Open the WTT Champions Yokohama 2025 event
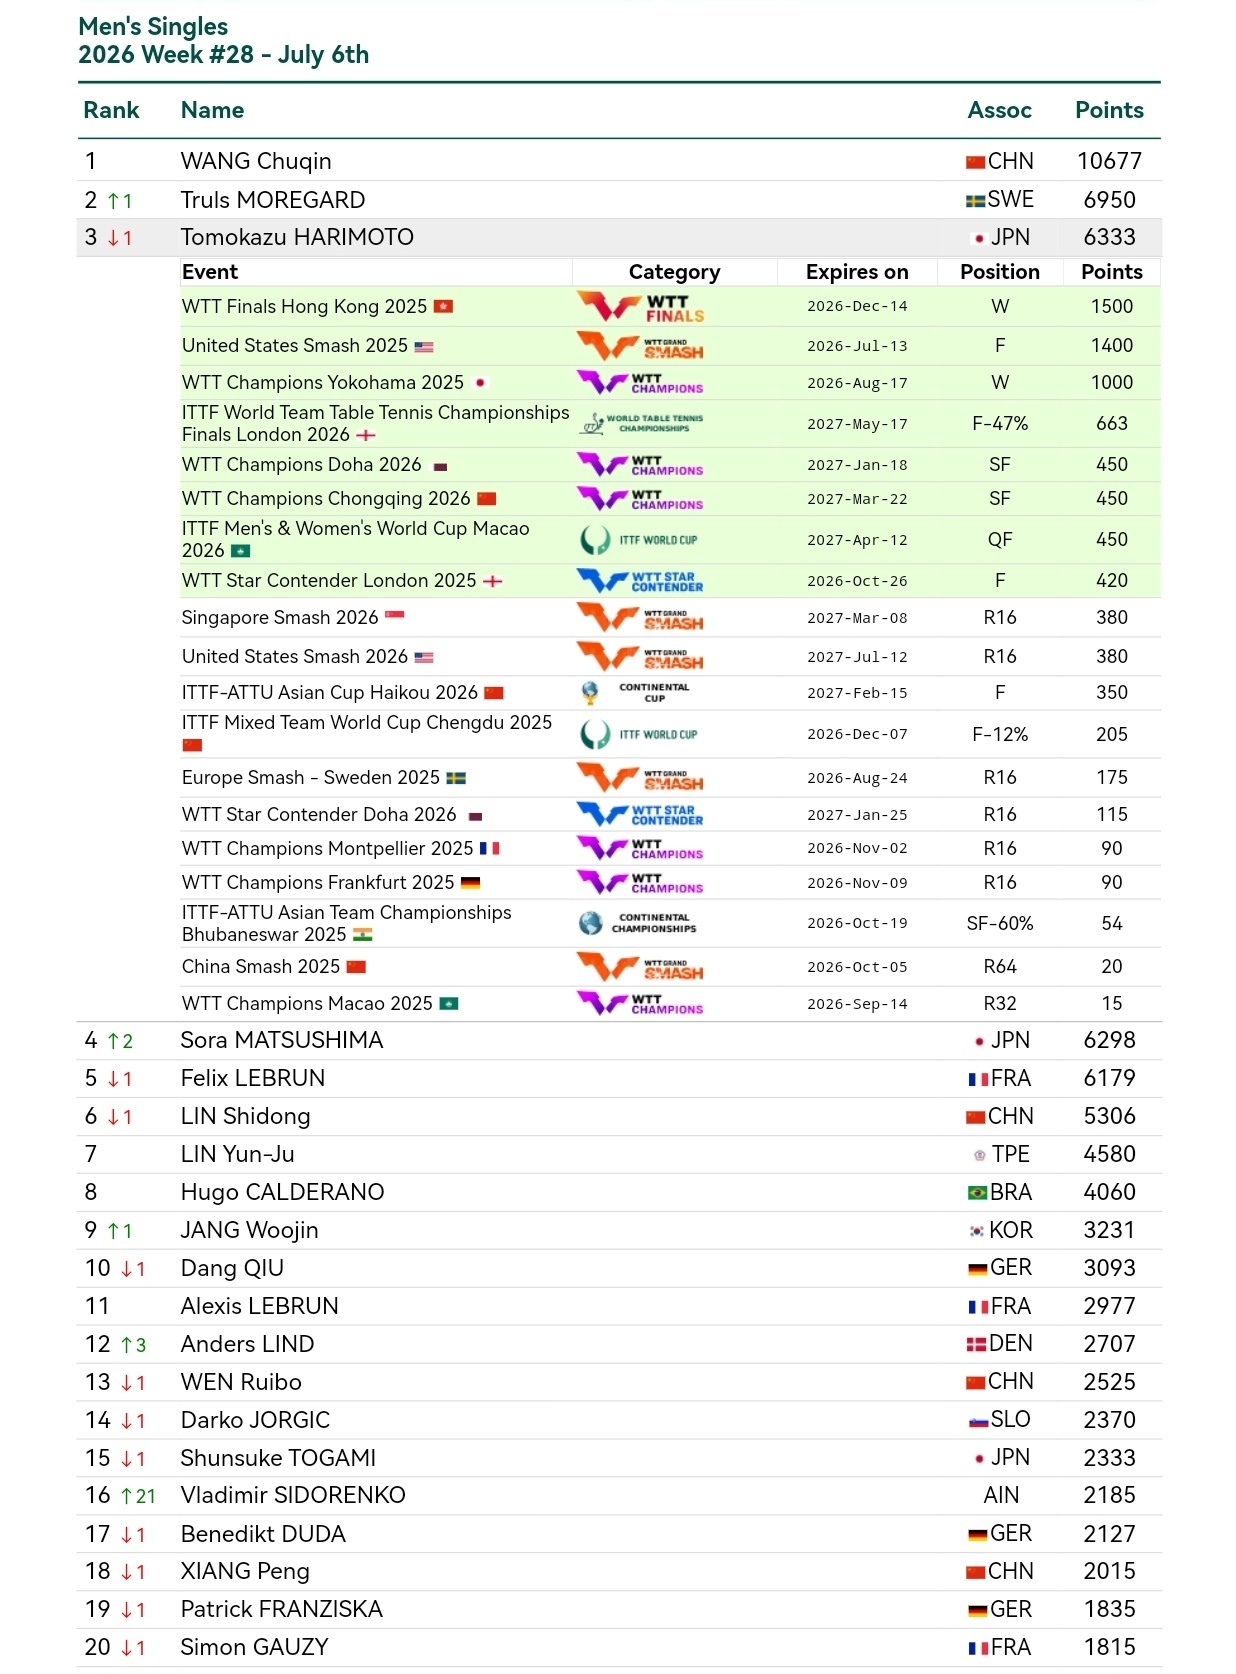This screenshot has height=1674, width=1236. click(x=323, y=383)
